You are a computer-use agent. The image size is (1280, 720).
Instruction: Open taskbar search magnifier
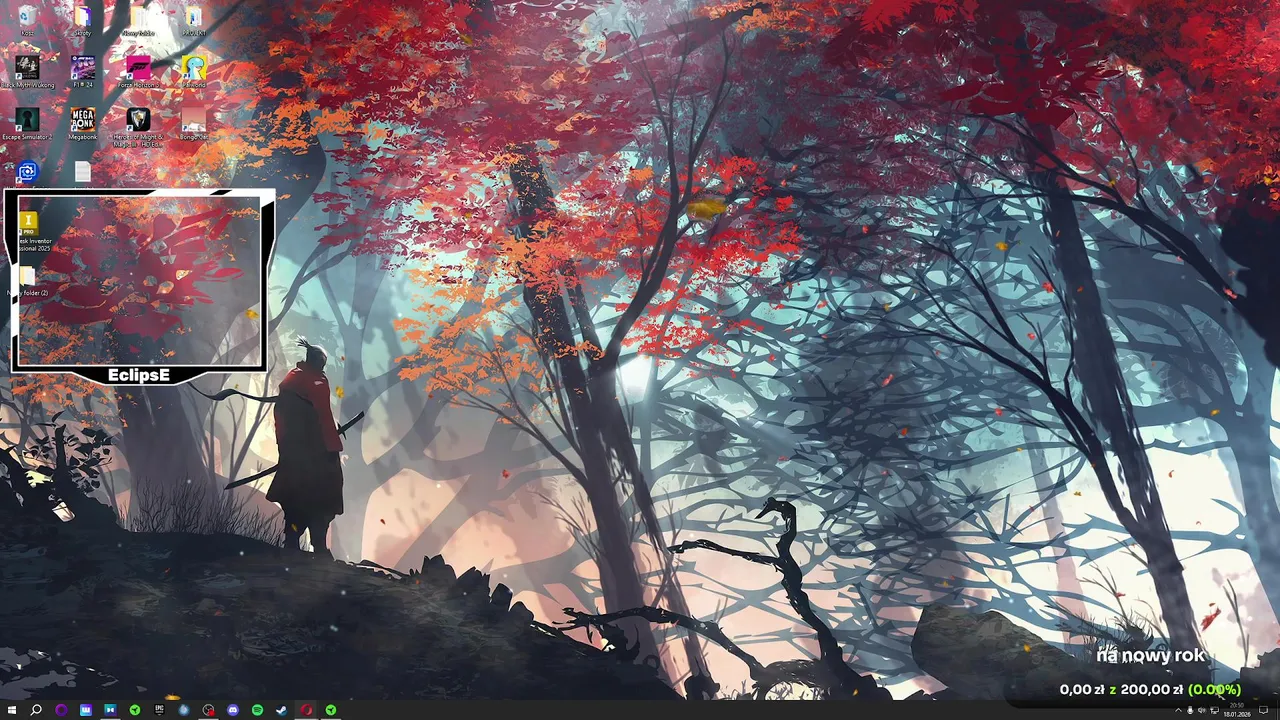click(x=36, y=710)
